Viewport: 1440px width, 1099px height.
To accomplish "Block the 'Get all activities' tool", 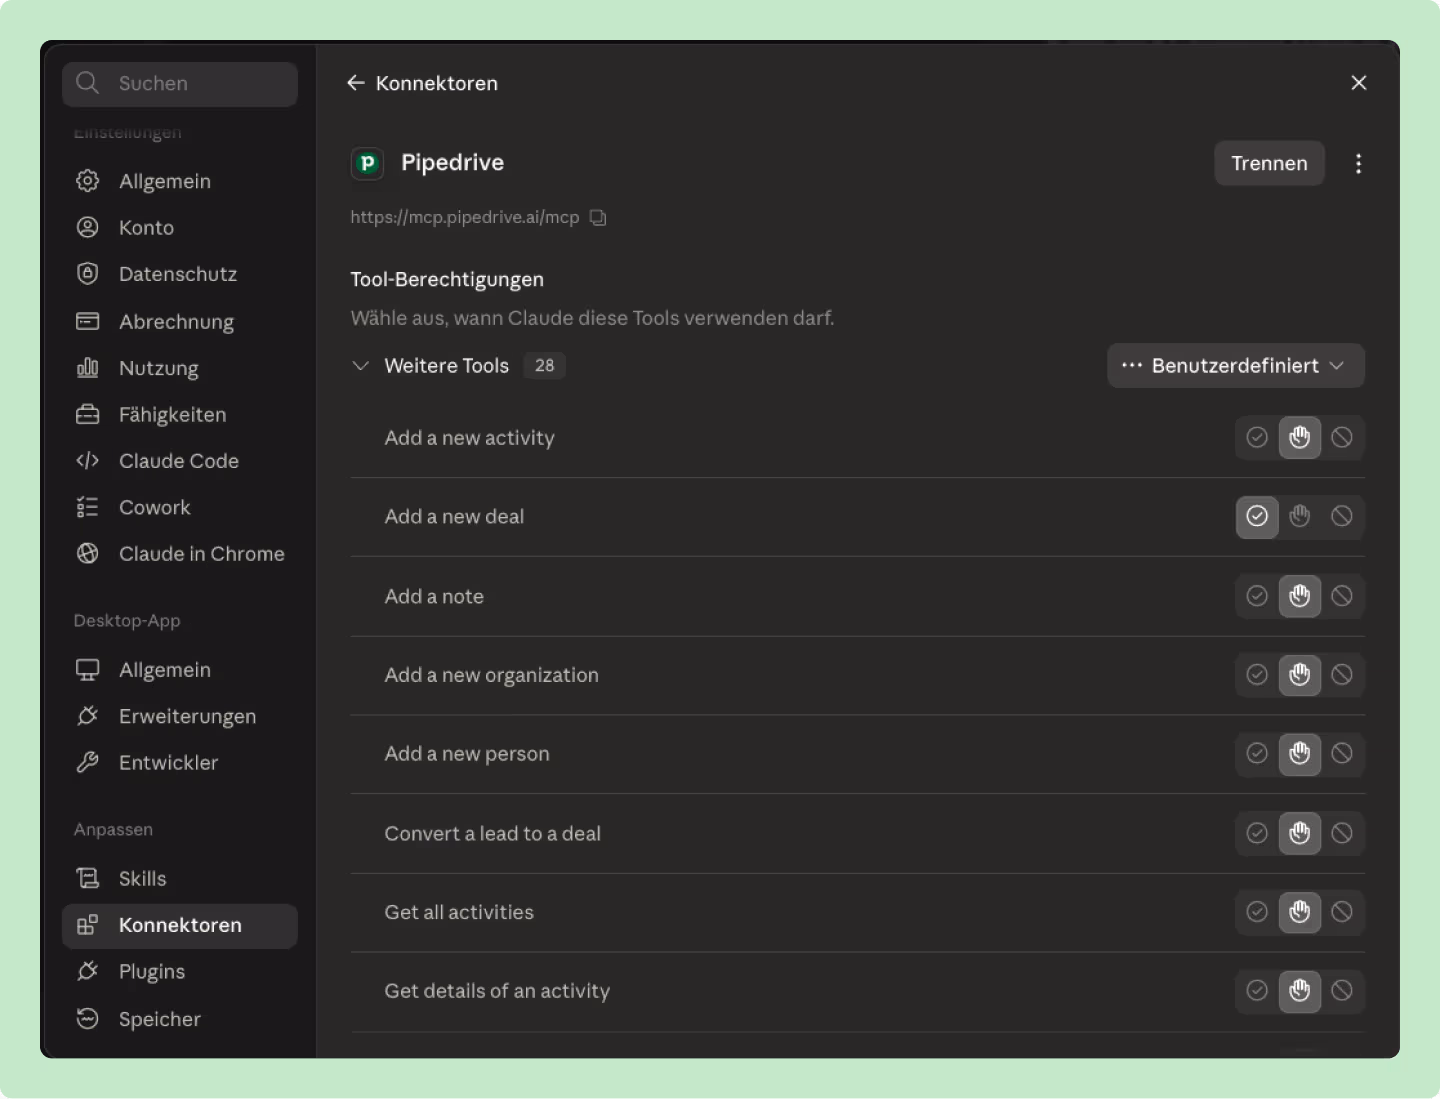I will [1342, 912].
